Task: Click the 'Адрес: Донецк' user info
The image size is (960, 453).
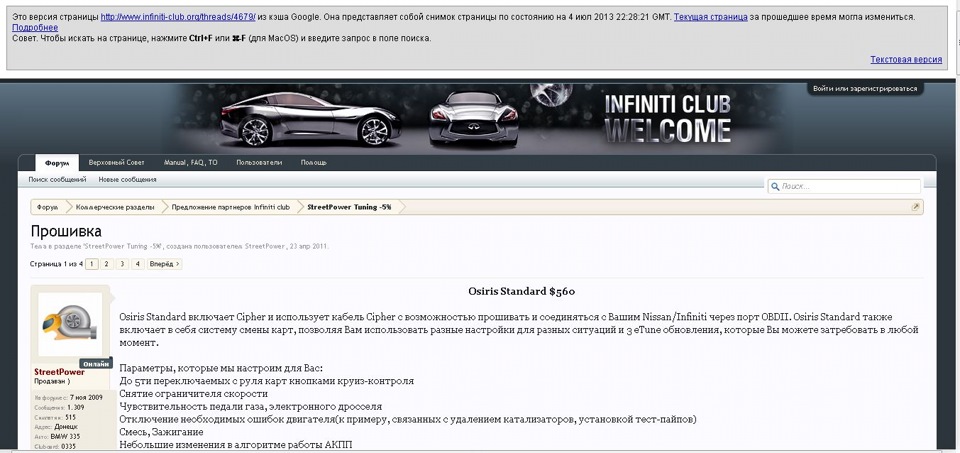Action: pyautogui.click(x=56, y=427)
